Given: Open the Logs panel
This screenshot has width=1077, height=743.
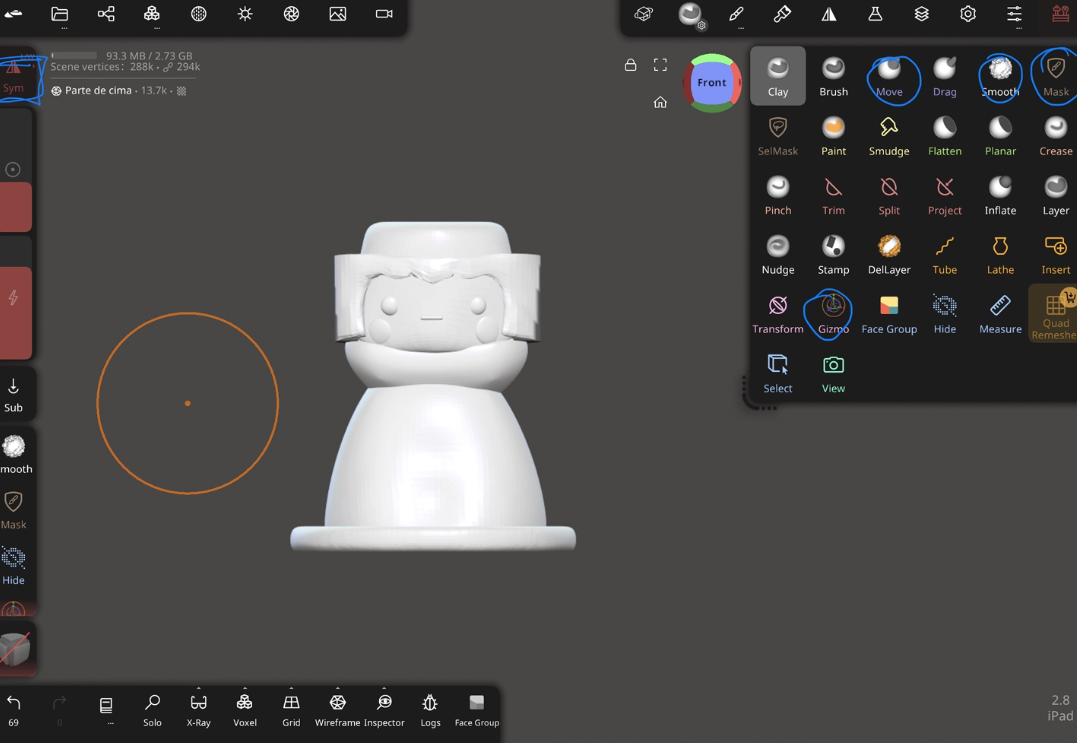Looking at the screenshot, I should tap(430, 710).
